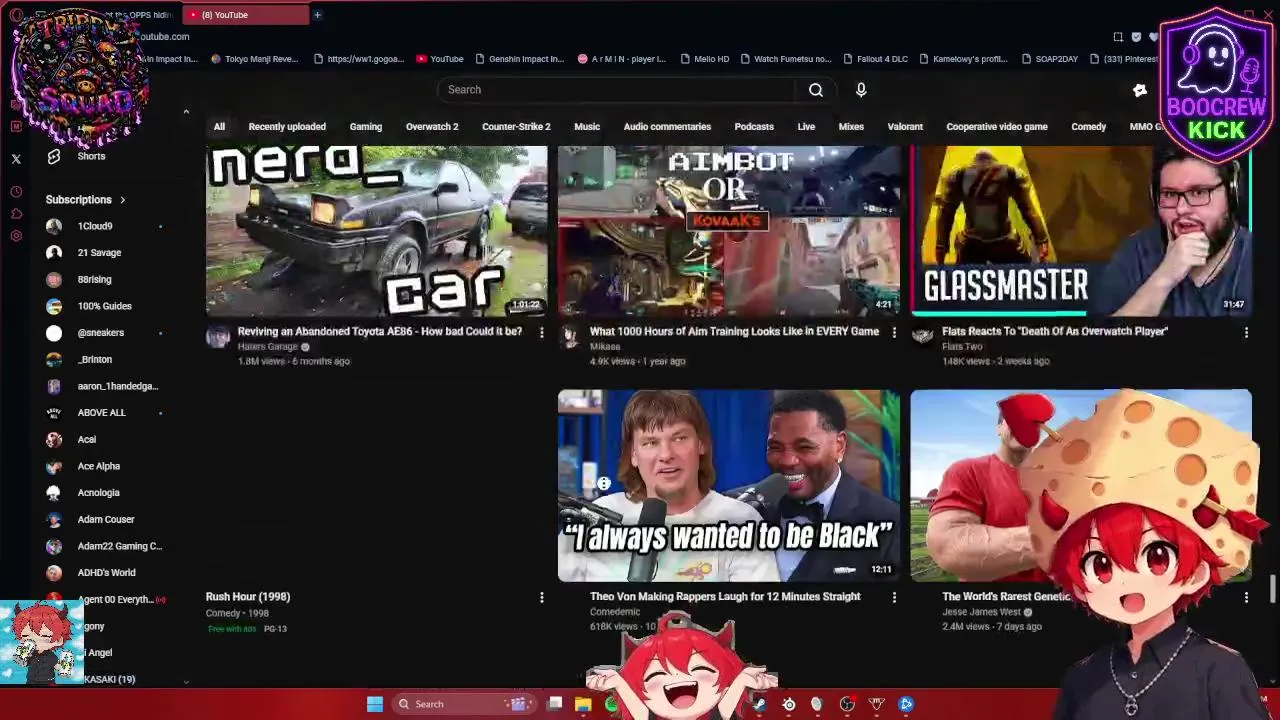Switch to the (8) YouTube browser tab
Image resolution: width=1280 pixels, height=720 pixels.
(x=246, y=15)
